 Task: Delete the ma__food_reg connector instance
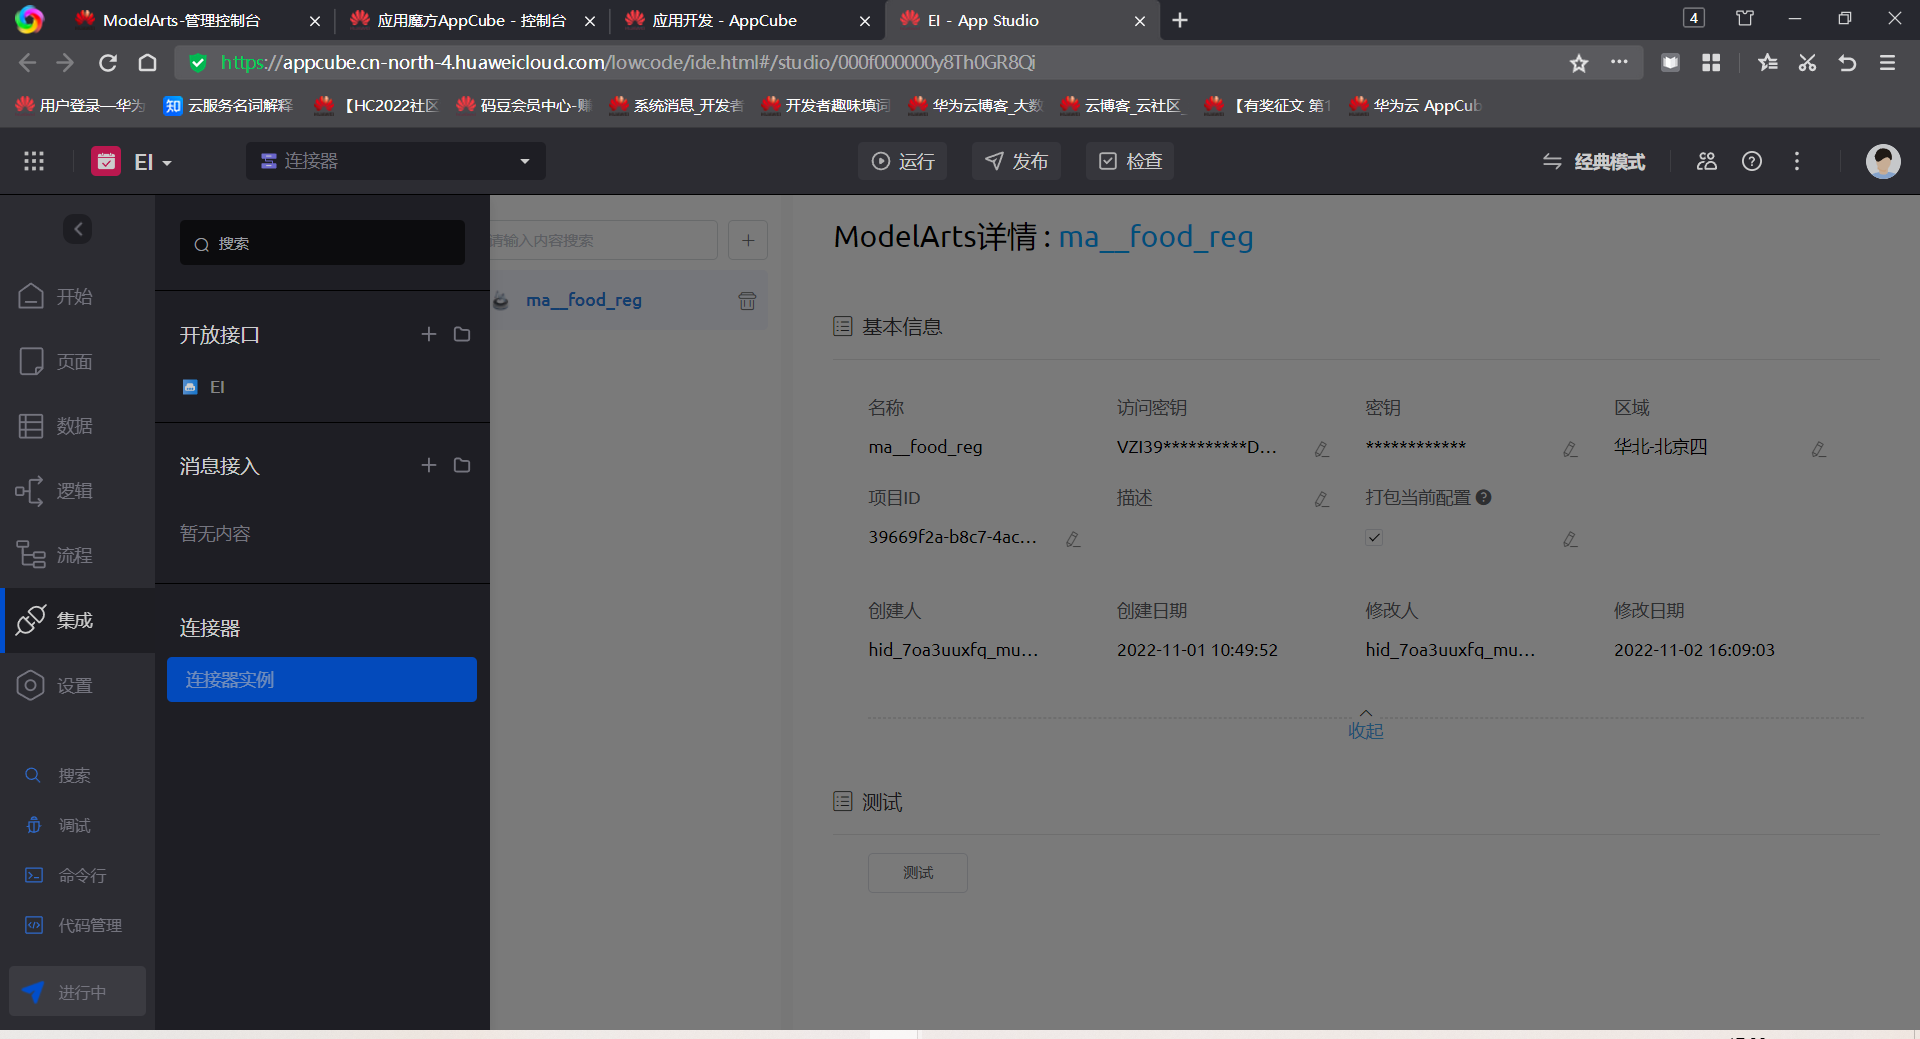click(x=747, y=300)
